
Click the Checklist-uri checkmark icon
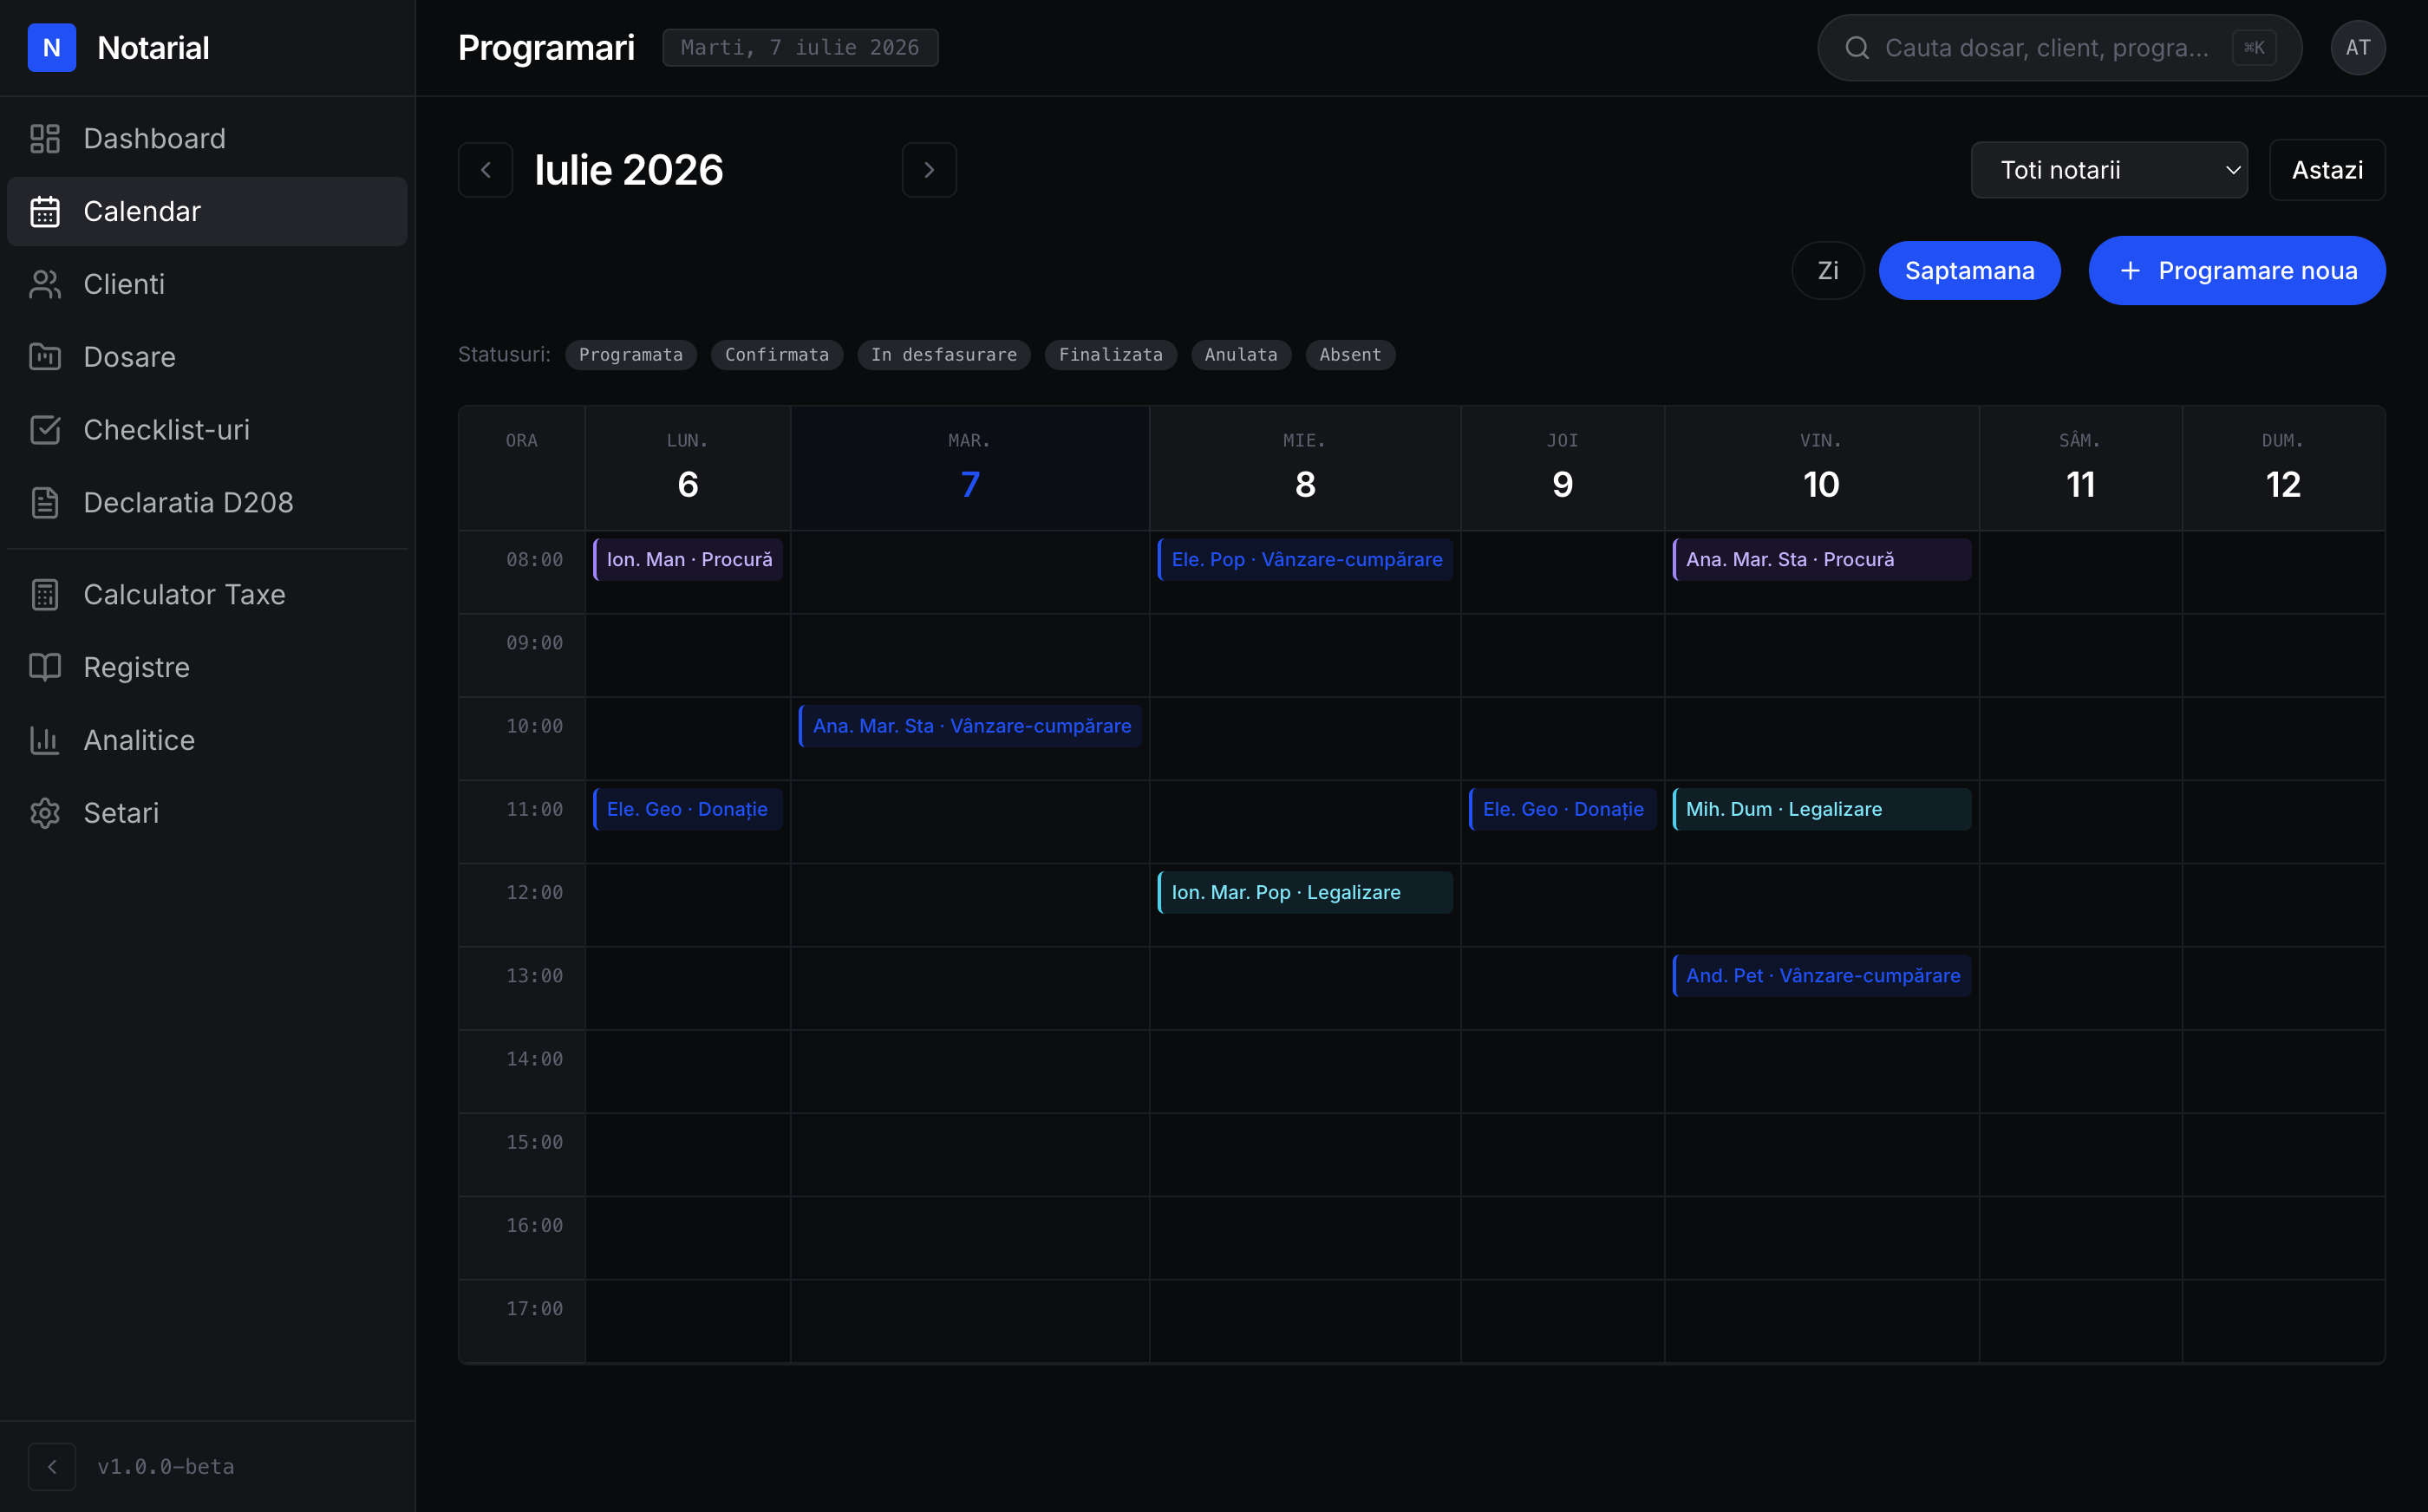pyautogui.click(x=45, y=429)
